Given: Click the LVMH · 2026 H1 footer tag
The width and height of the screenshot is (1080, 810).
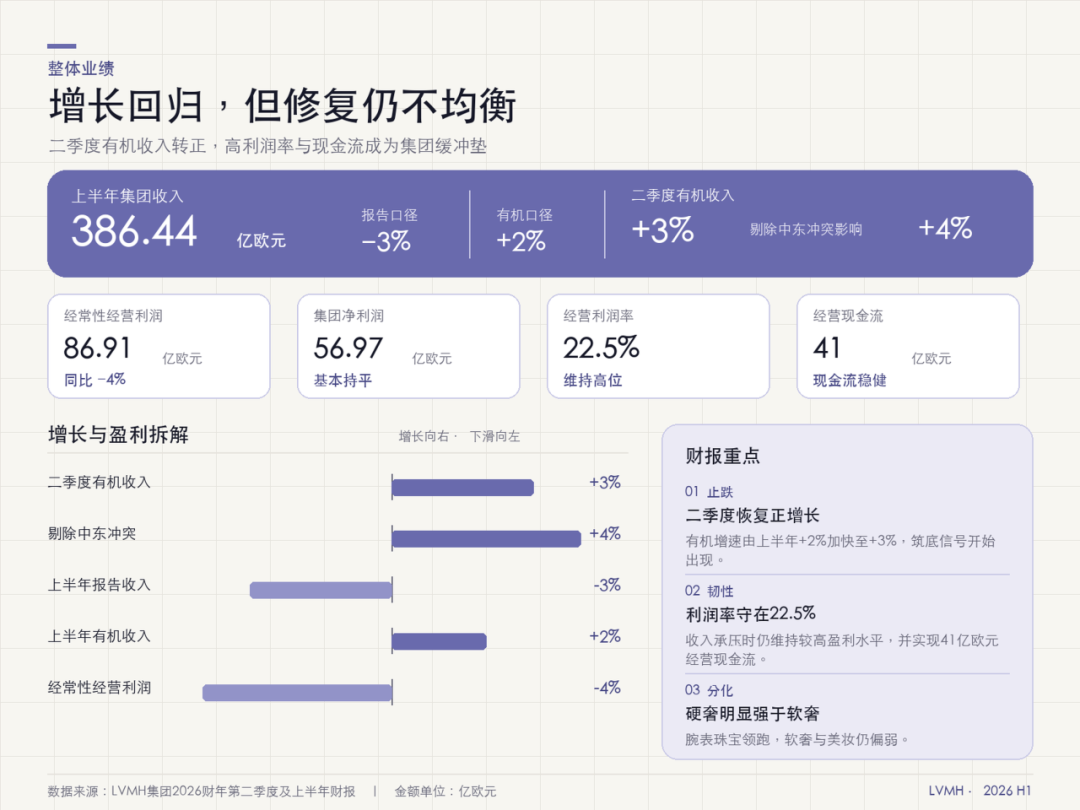Looking at the screenshot, I should (x=979, y=791).
